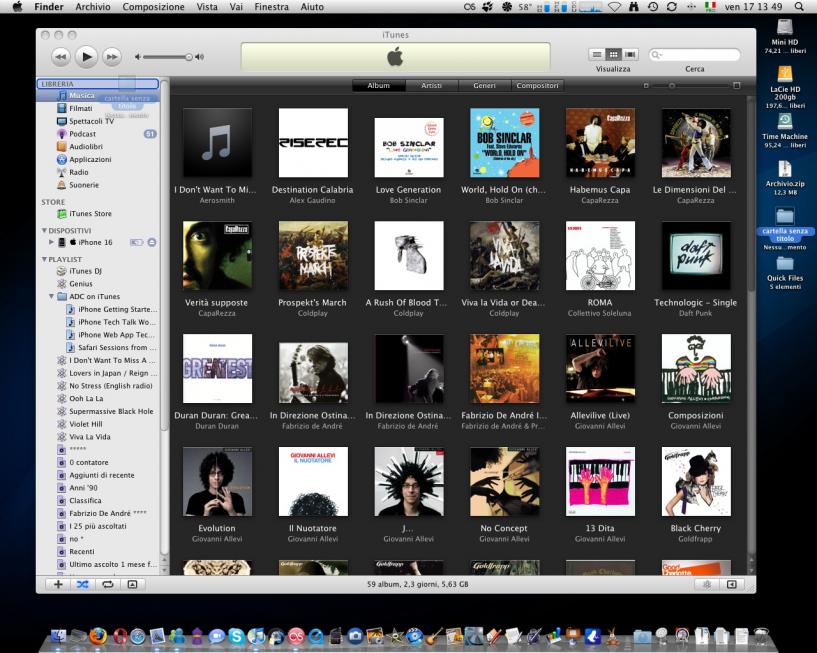Switch to list view in Visualizza

click(597, 54)
